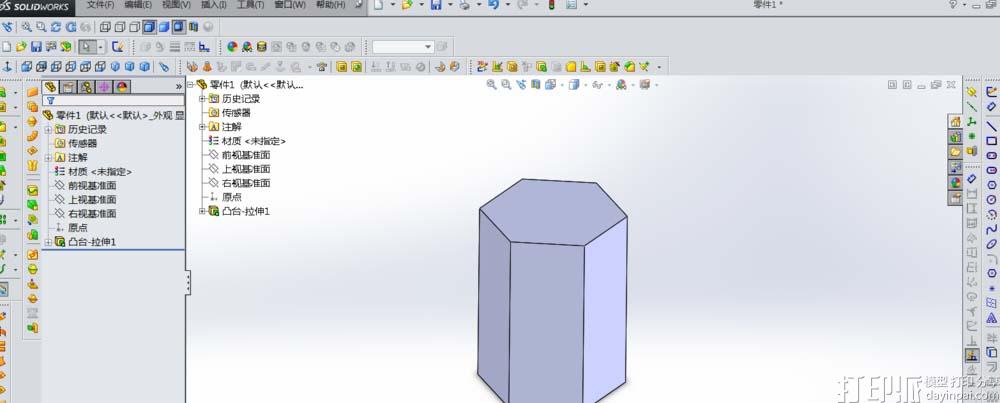Select 传感器 in left panel tree
1000x403 pixels.
[82, 143]
